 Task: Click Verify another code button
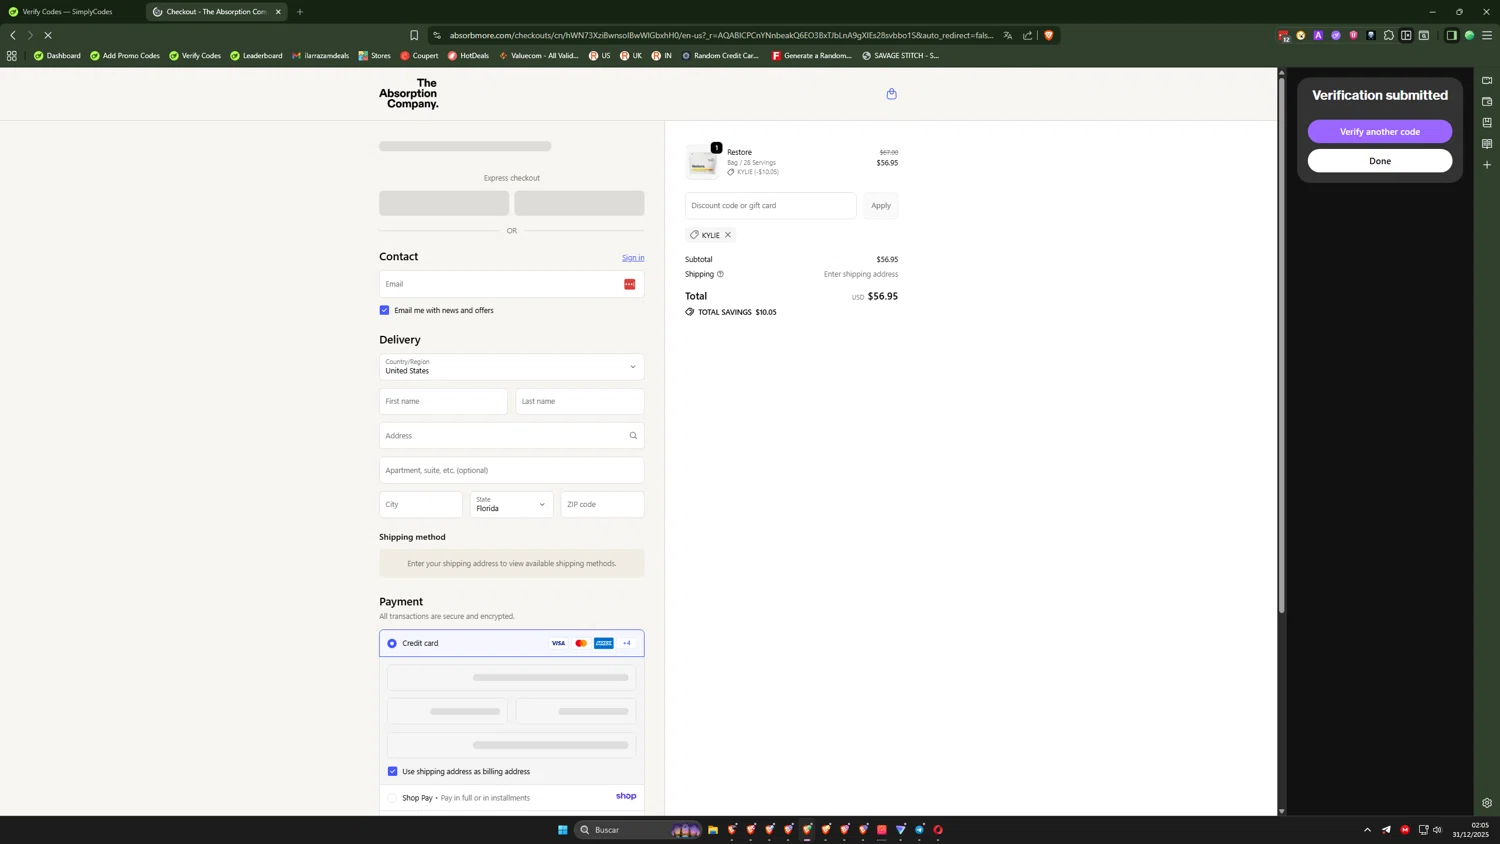1380,132
